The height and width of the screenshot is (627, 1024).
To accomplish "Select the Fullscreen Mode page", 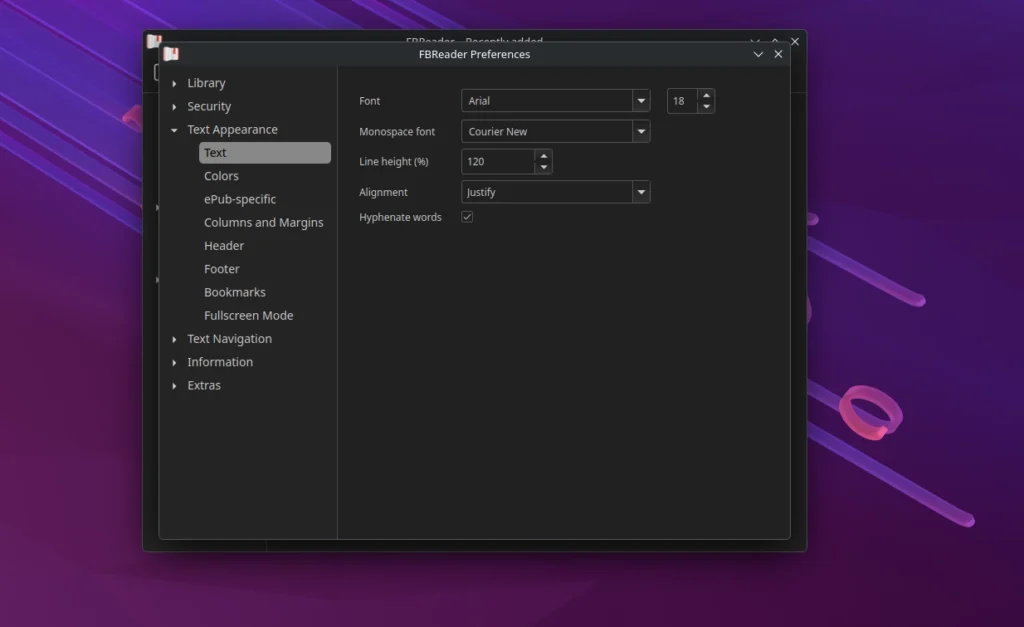I will 249,316.
